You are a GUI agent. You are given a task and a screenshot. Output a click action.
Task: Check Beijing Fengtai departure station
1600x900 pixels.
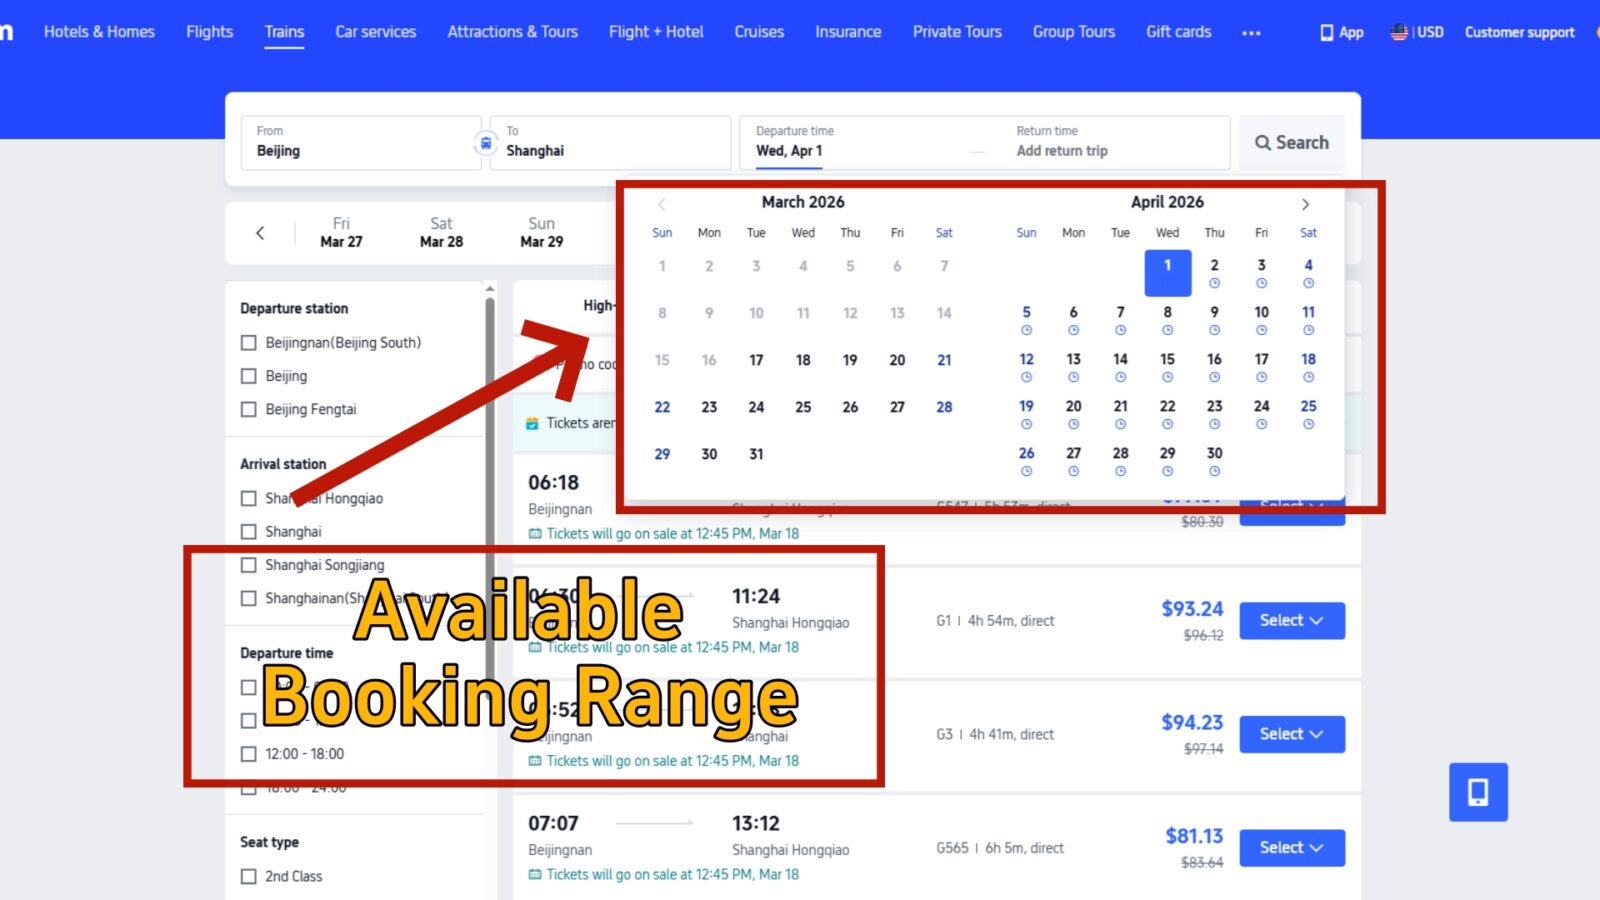[249, 409]
